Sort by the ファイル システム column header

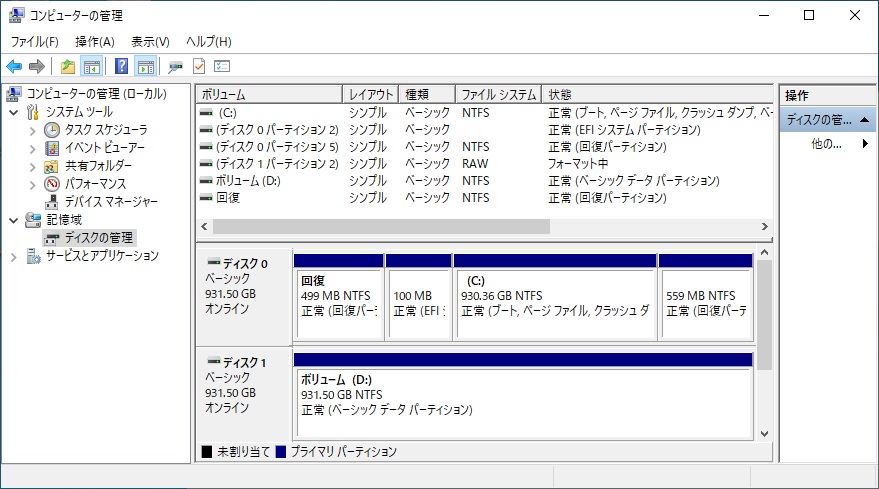(499, 94)
